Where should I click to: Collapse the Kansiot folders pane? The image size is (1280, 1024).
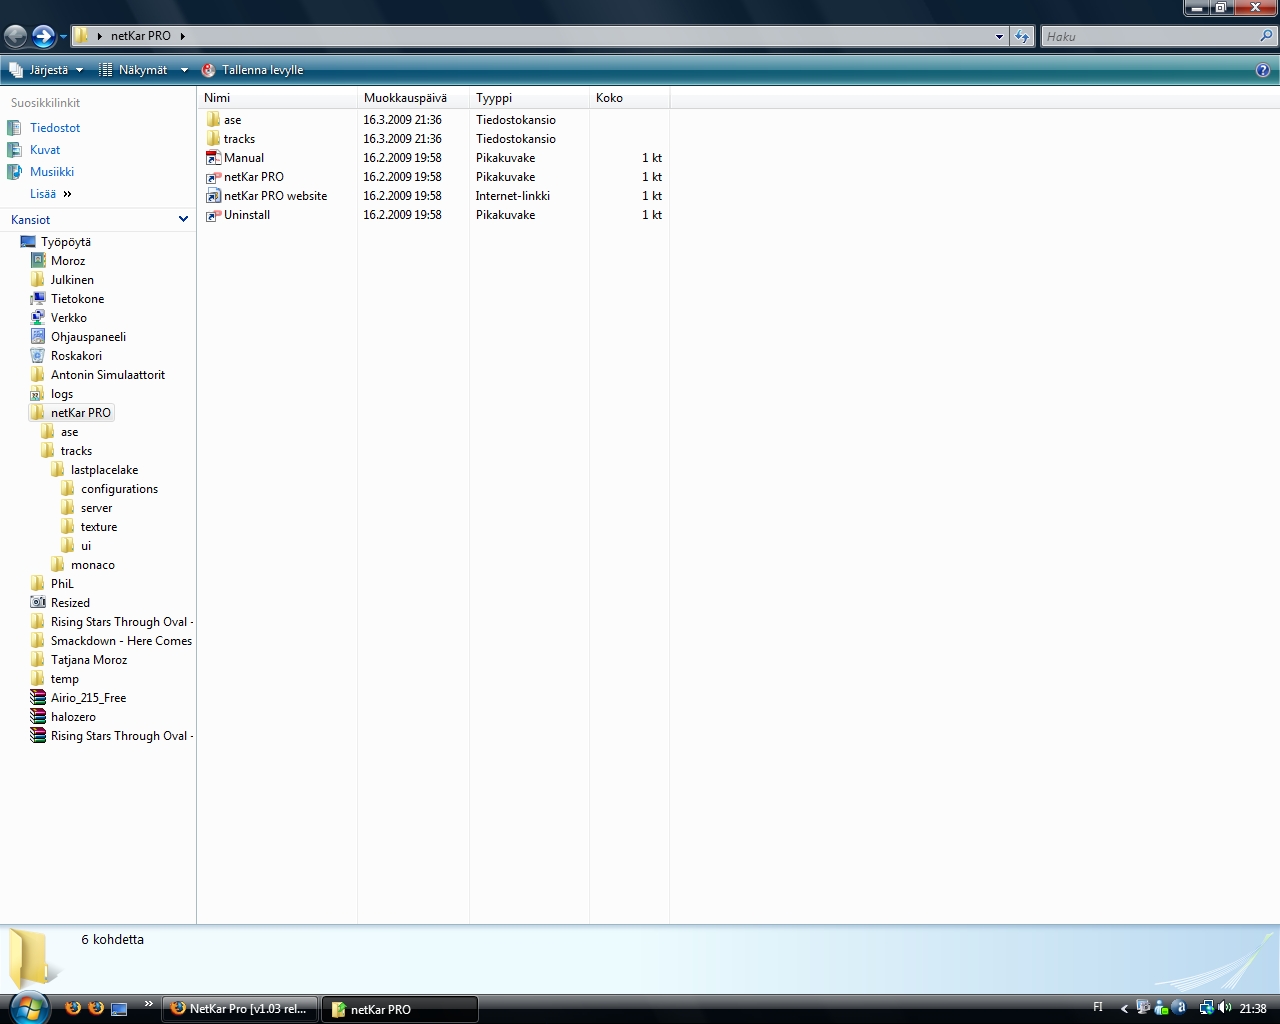pyautogui.click(x=183, y=219)
